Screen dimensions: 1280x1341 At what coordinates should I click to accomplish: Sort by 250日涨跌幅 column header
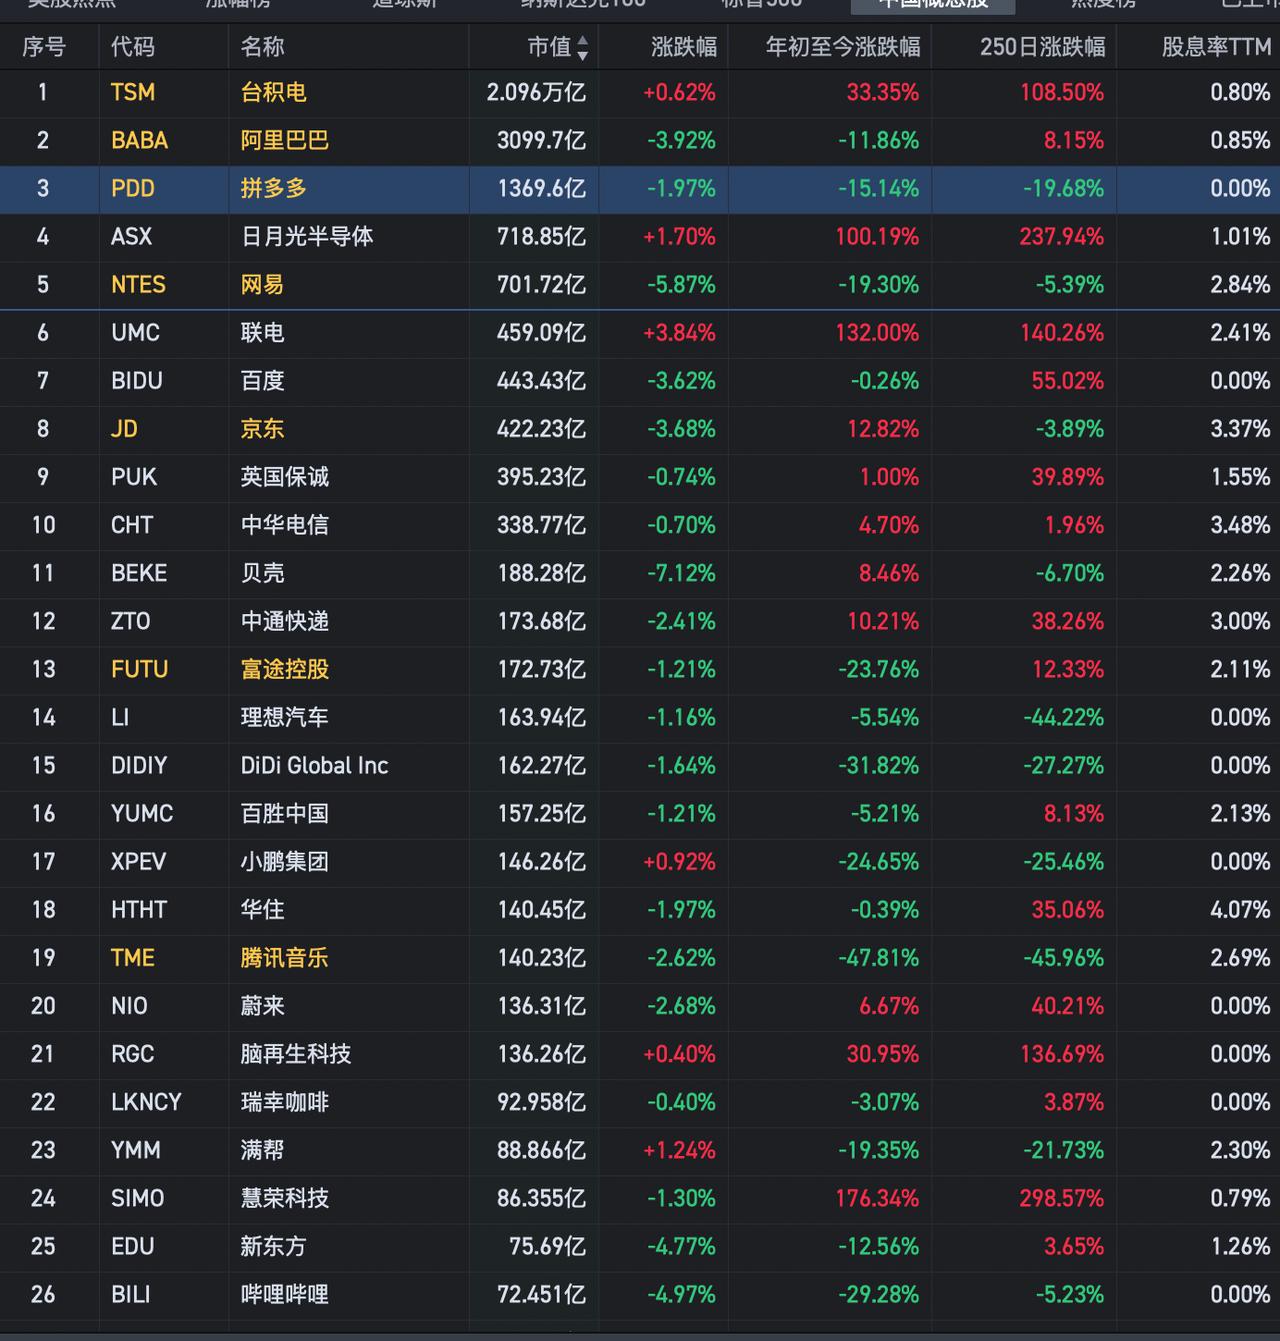pos(1043,47)
